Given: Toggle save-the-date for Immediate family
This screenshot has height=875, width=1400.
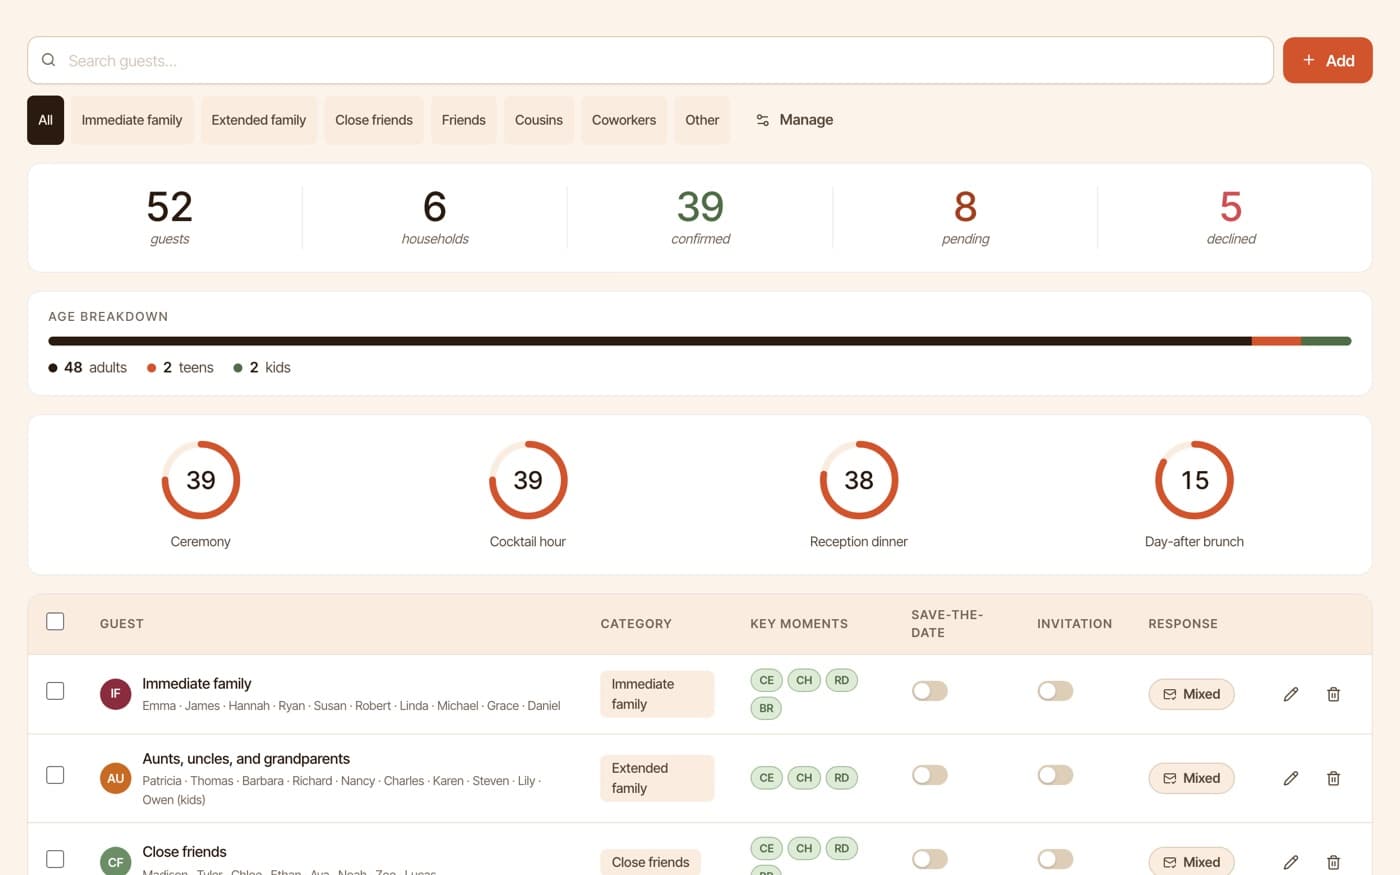Looking at the screenshot, I should (929, 691).
